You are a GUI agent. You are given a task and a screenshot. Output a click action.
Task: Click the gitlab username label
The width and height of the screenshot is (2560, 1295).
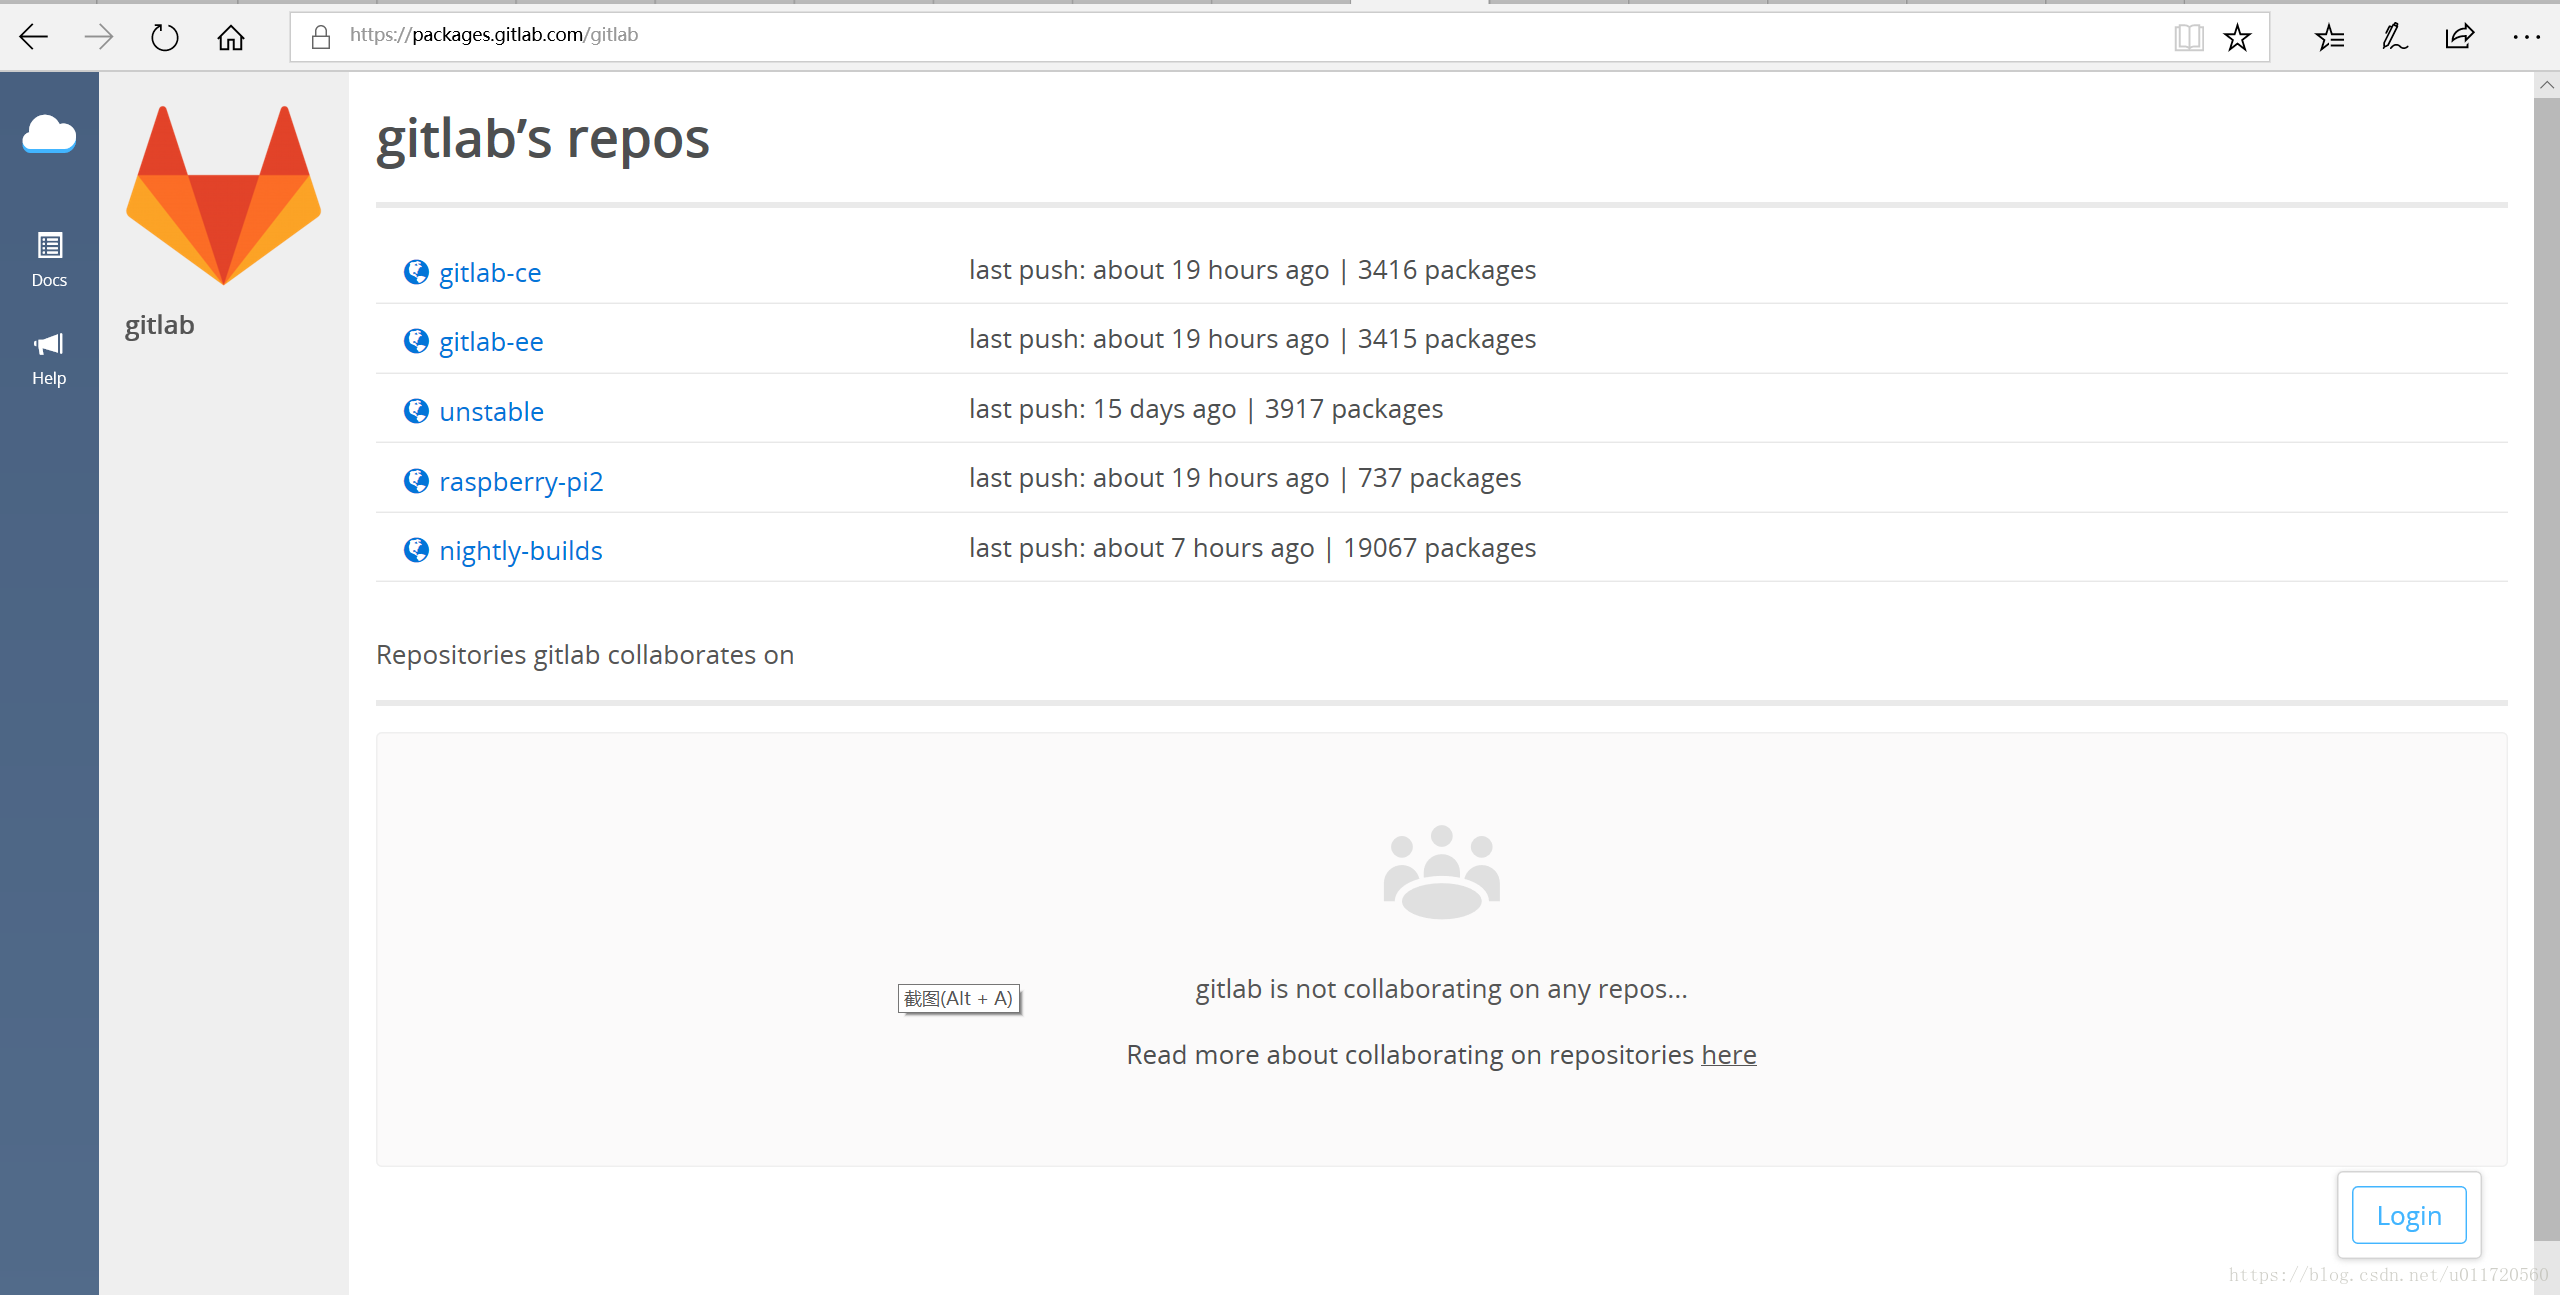click(x=160, y=325)
